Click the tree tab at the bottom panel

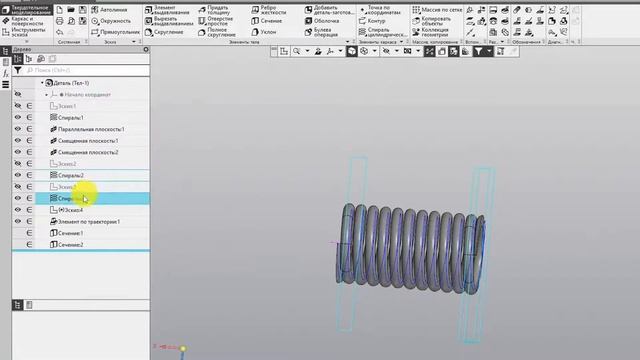[17, 305]
